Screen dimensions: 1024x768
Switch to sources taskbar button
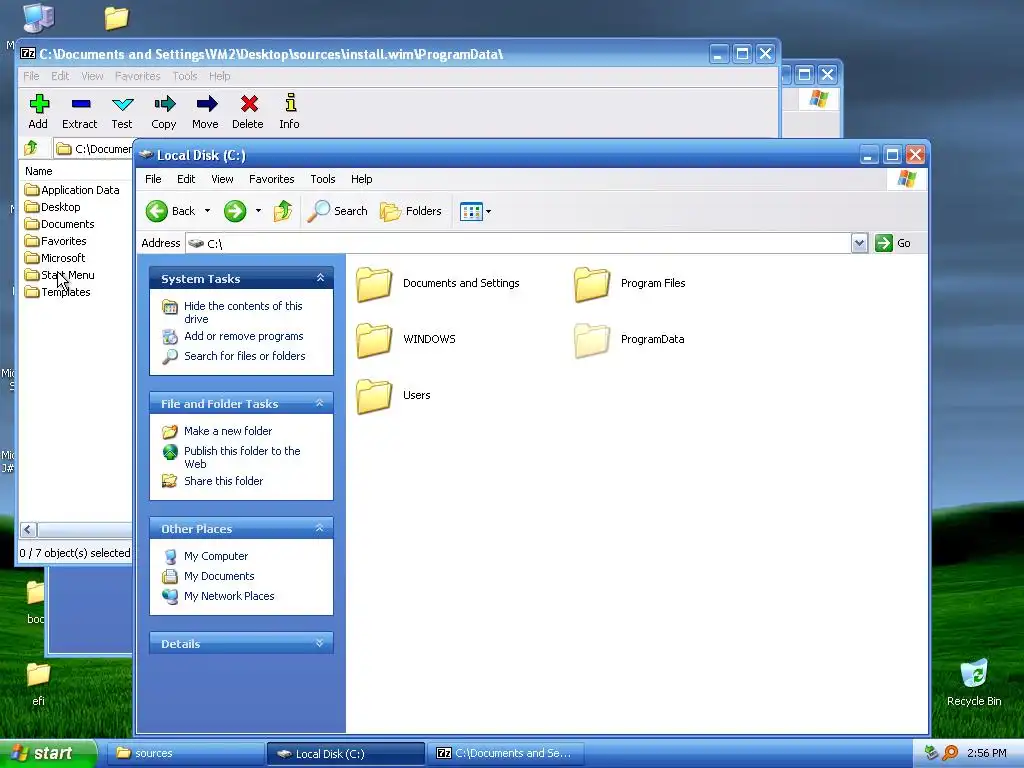point(186,754)
